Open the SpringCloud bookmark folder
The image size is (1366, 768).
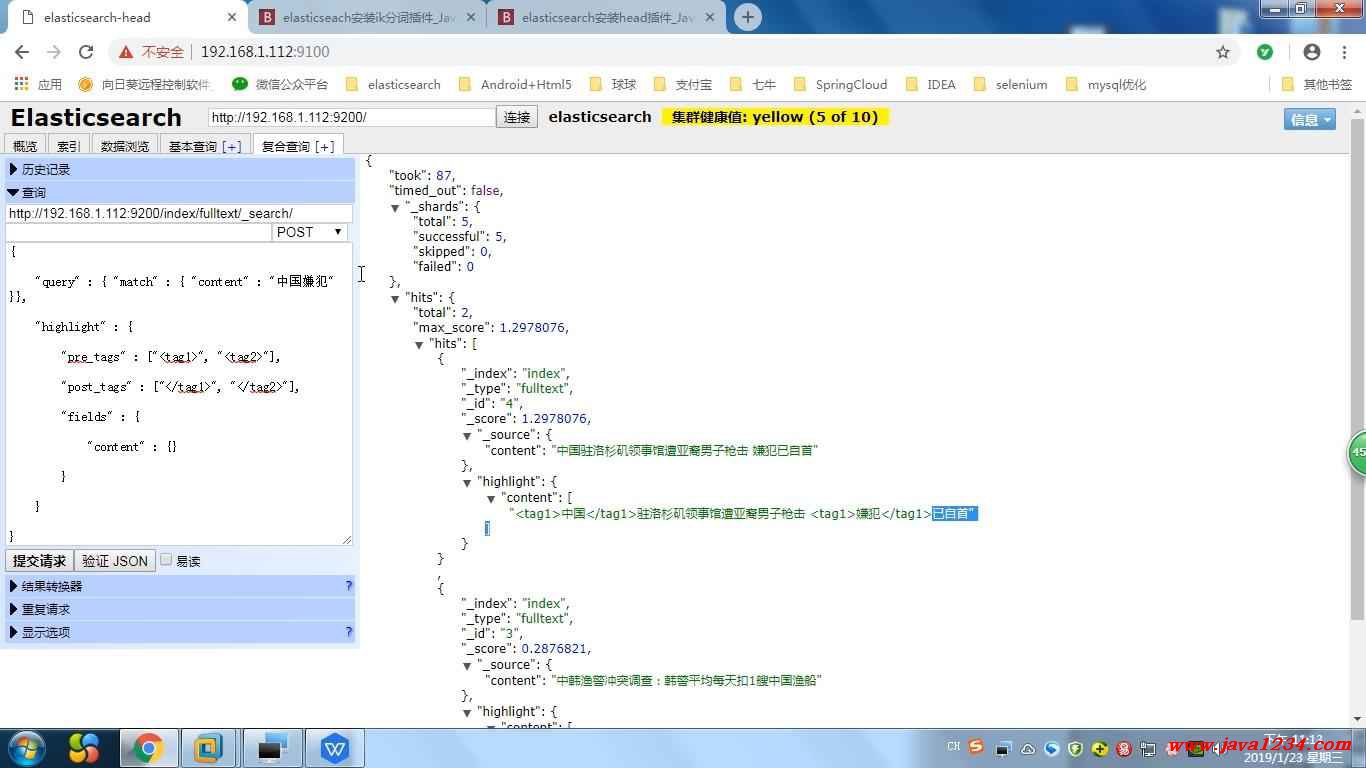click(840, 84)
